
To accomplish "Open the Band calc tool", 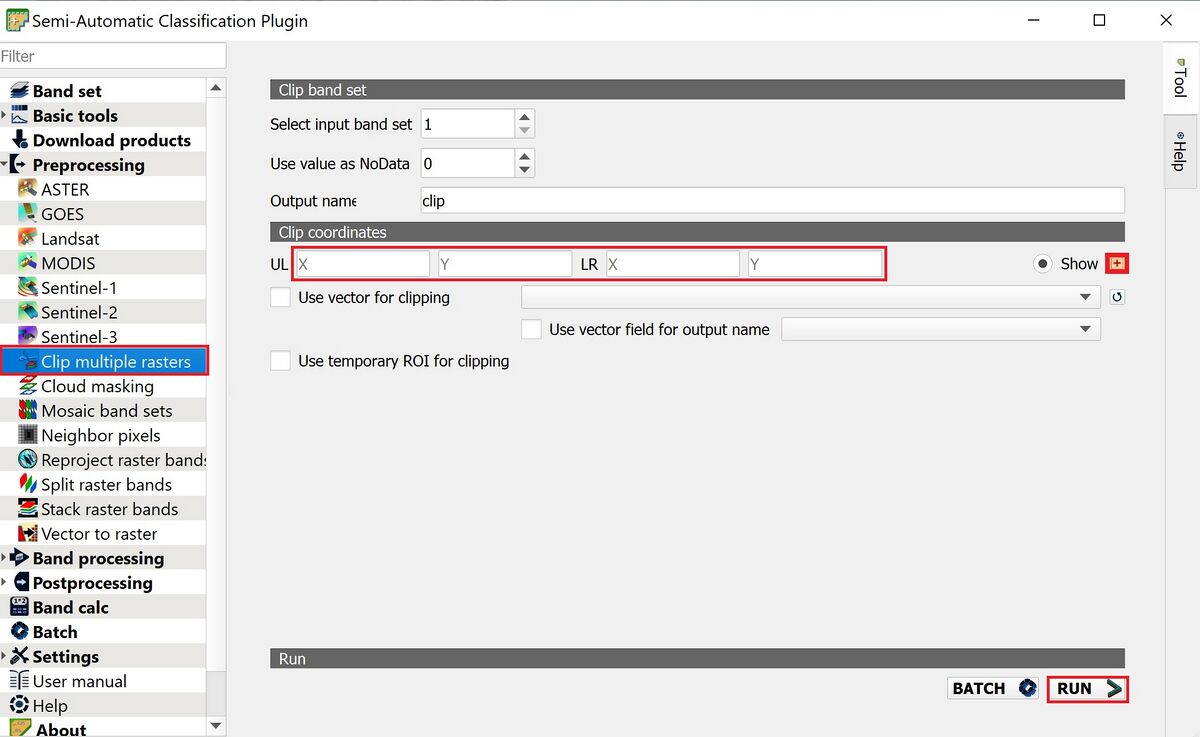I will [x=73, y=607].
